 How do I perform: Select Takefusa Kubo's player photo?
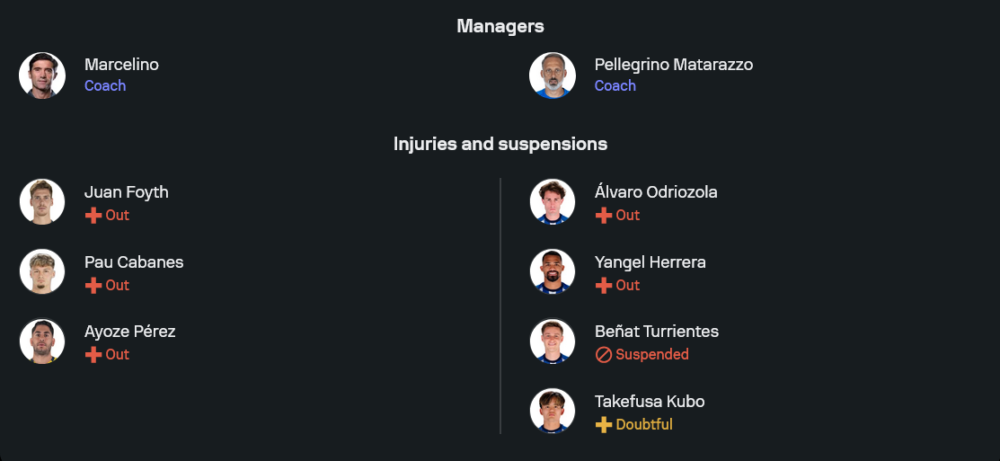pos(552,411)
